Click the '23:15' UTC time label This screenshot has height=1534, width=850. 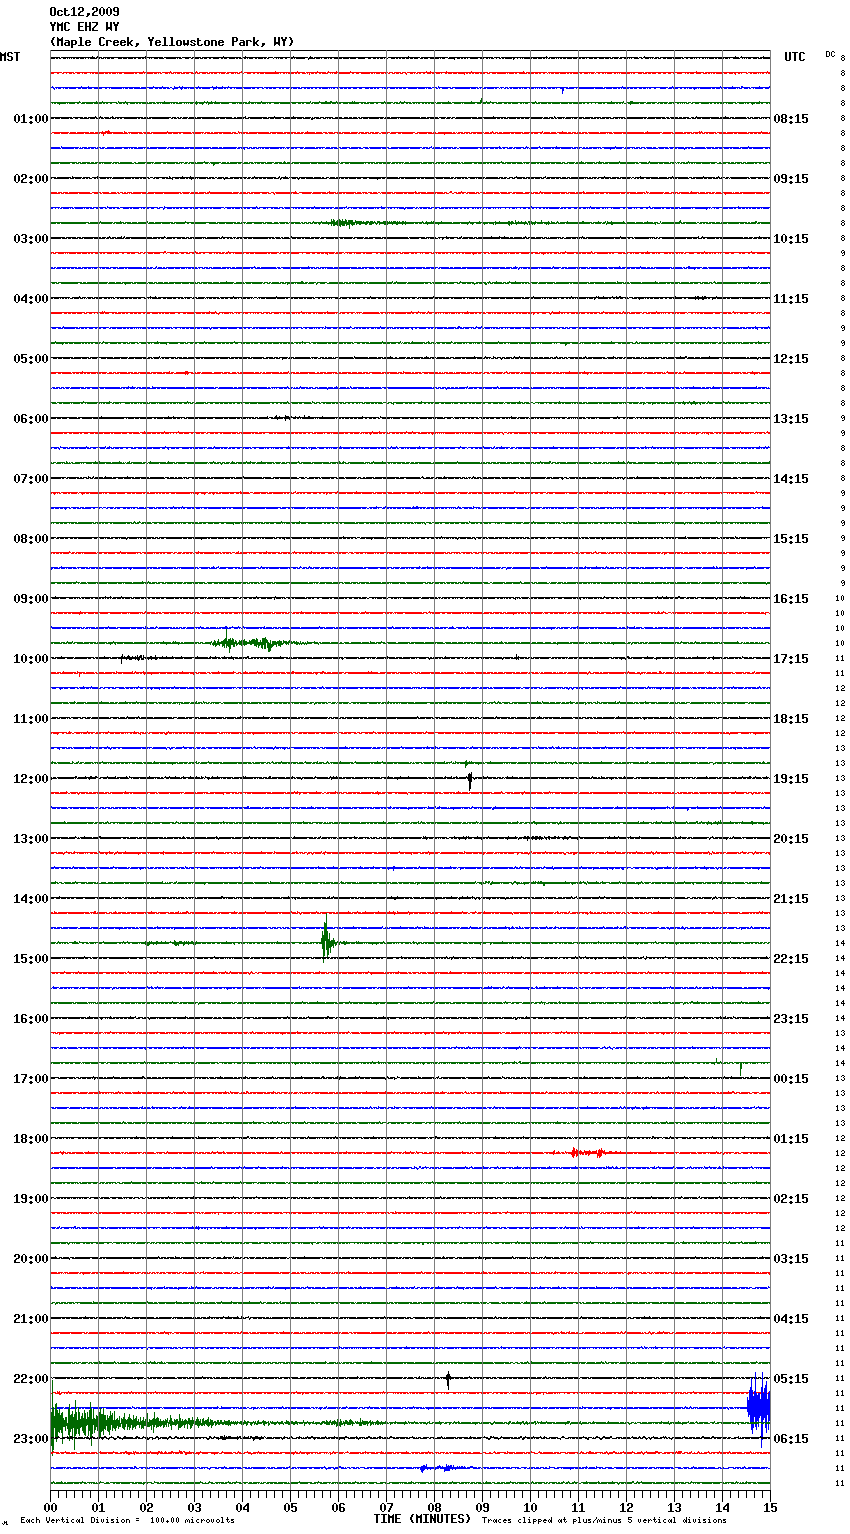(791, 1019)
